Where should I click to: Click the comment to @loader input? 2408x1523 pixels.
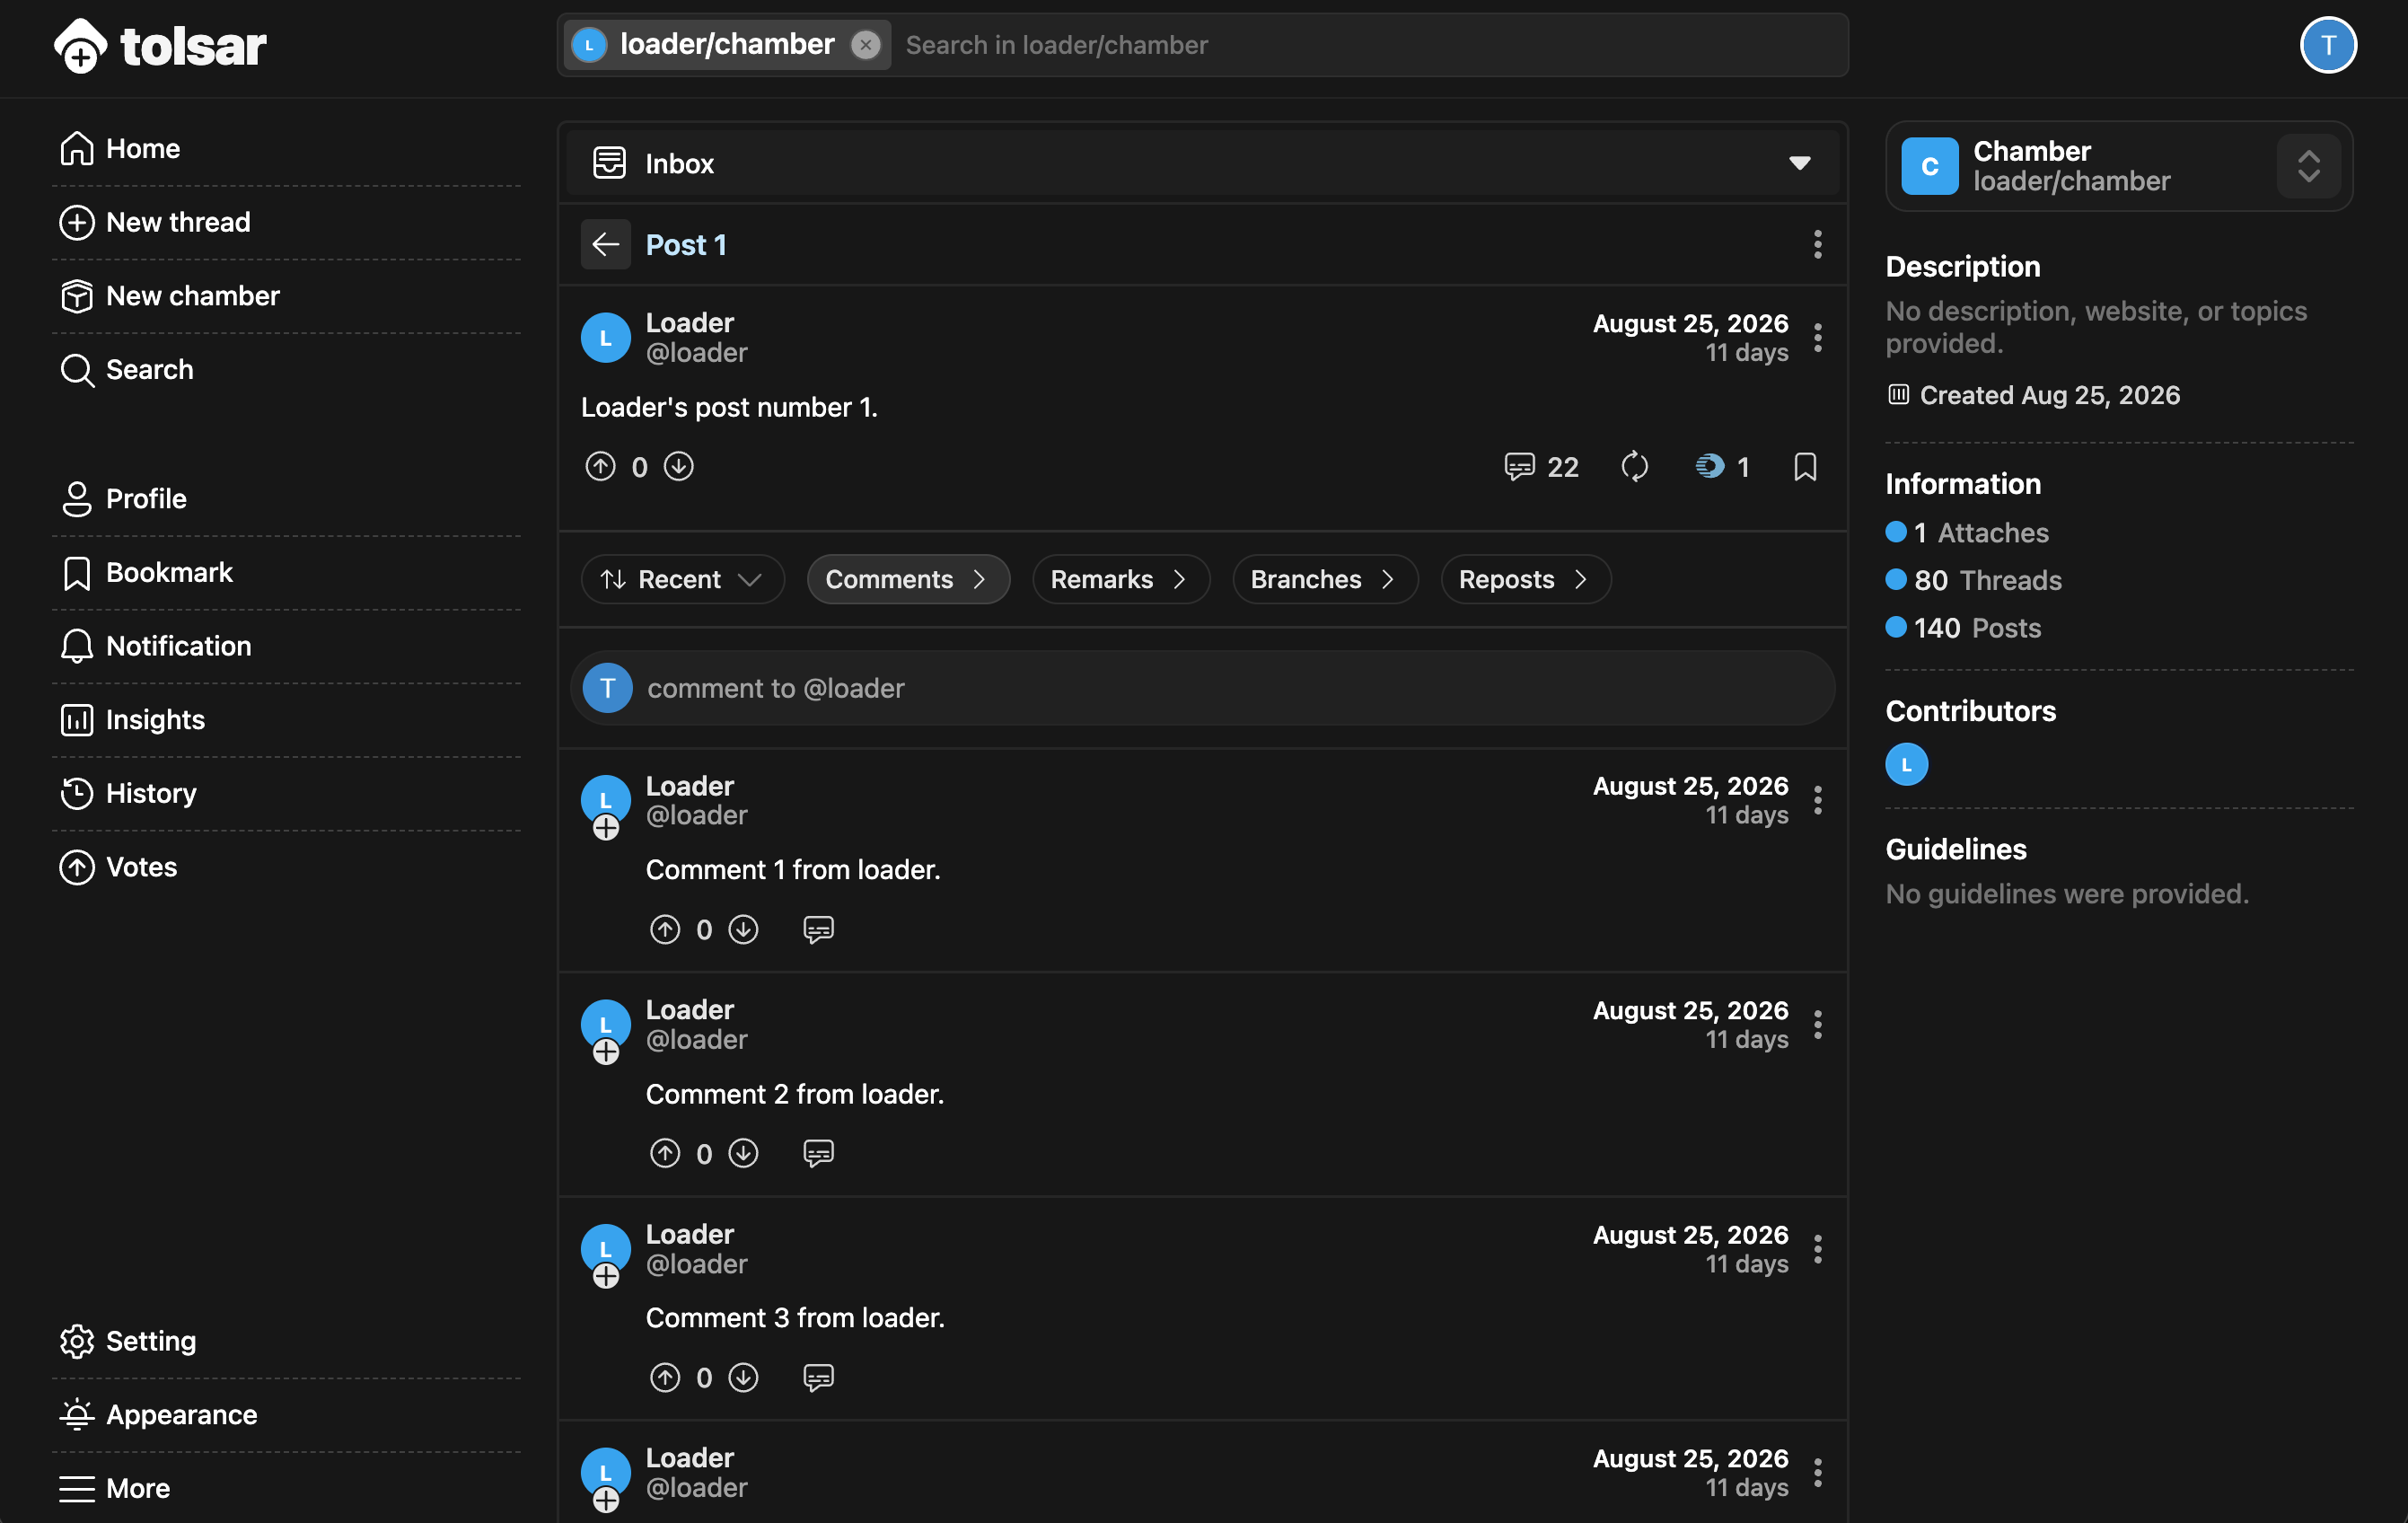tap(1202, 688)
